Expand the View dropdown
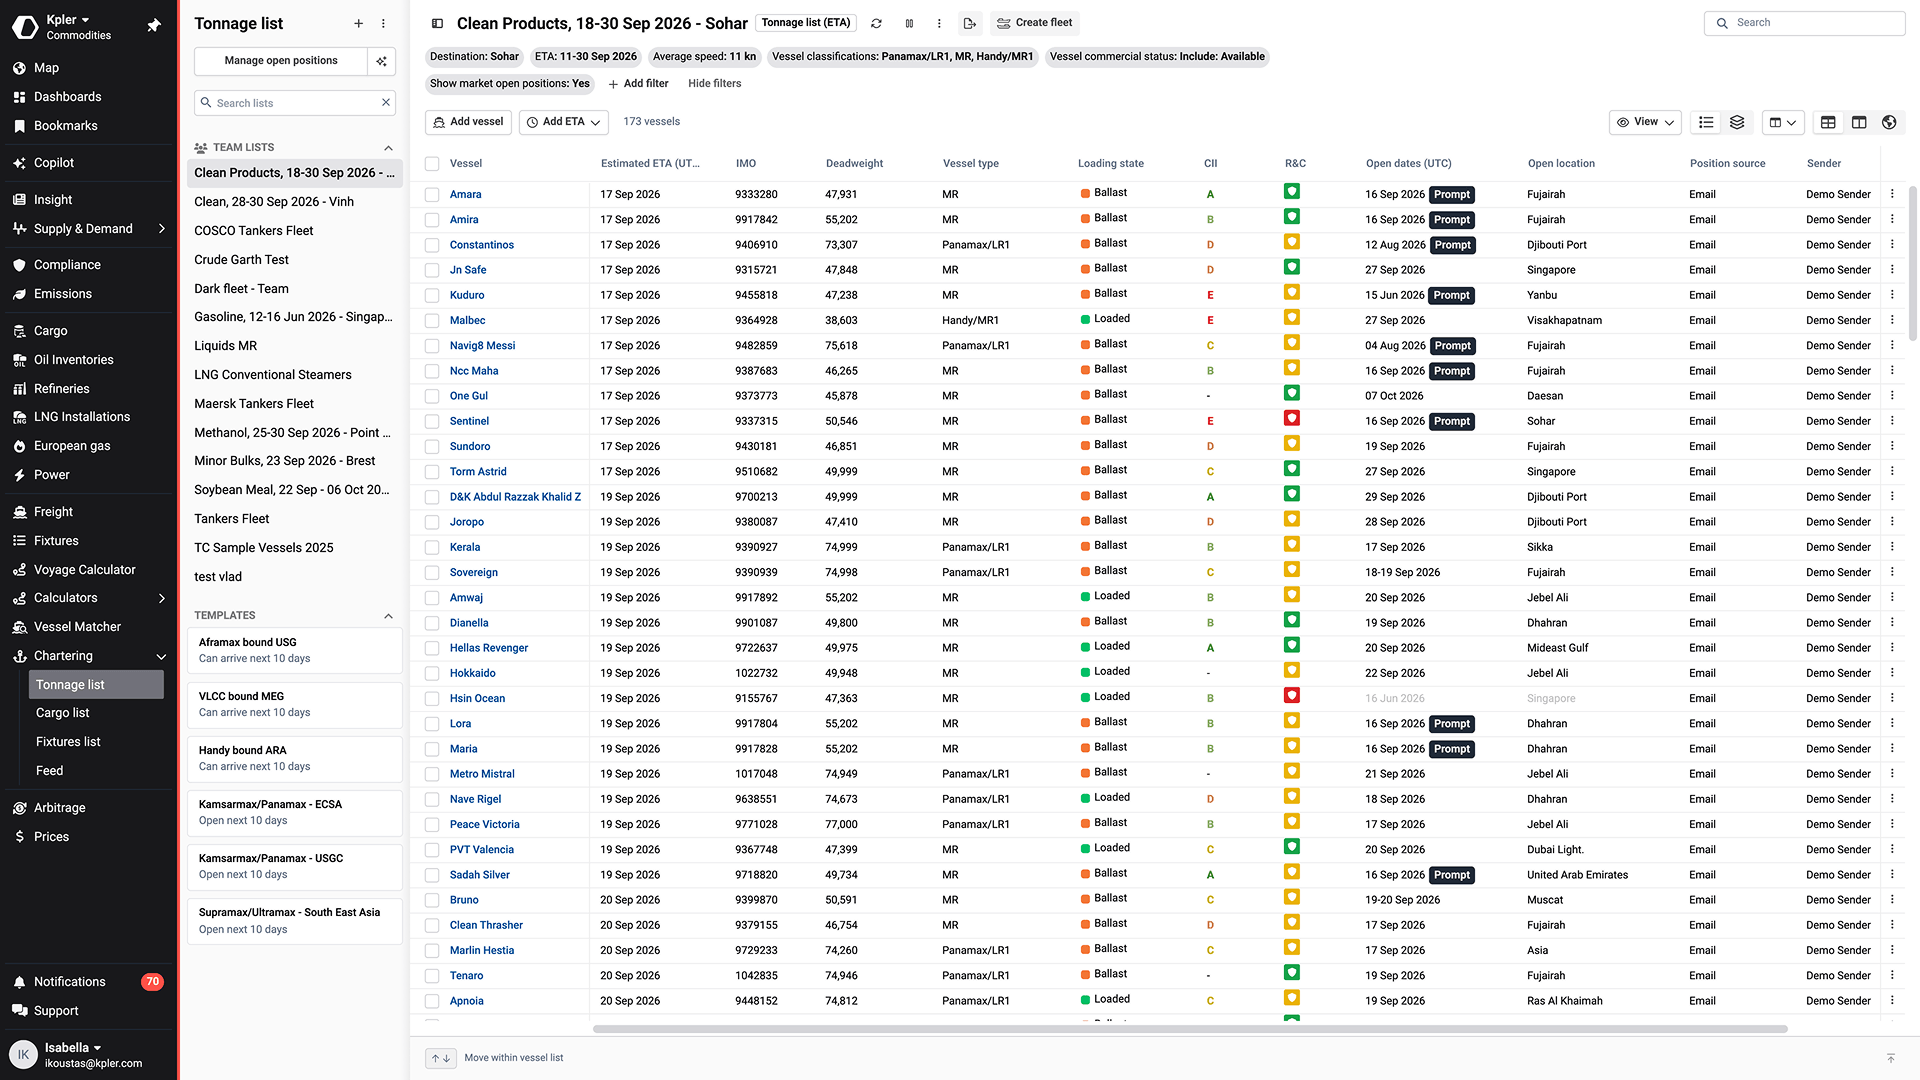 (x=1645, y=122)
